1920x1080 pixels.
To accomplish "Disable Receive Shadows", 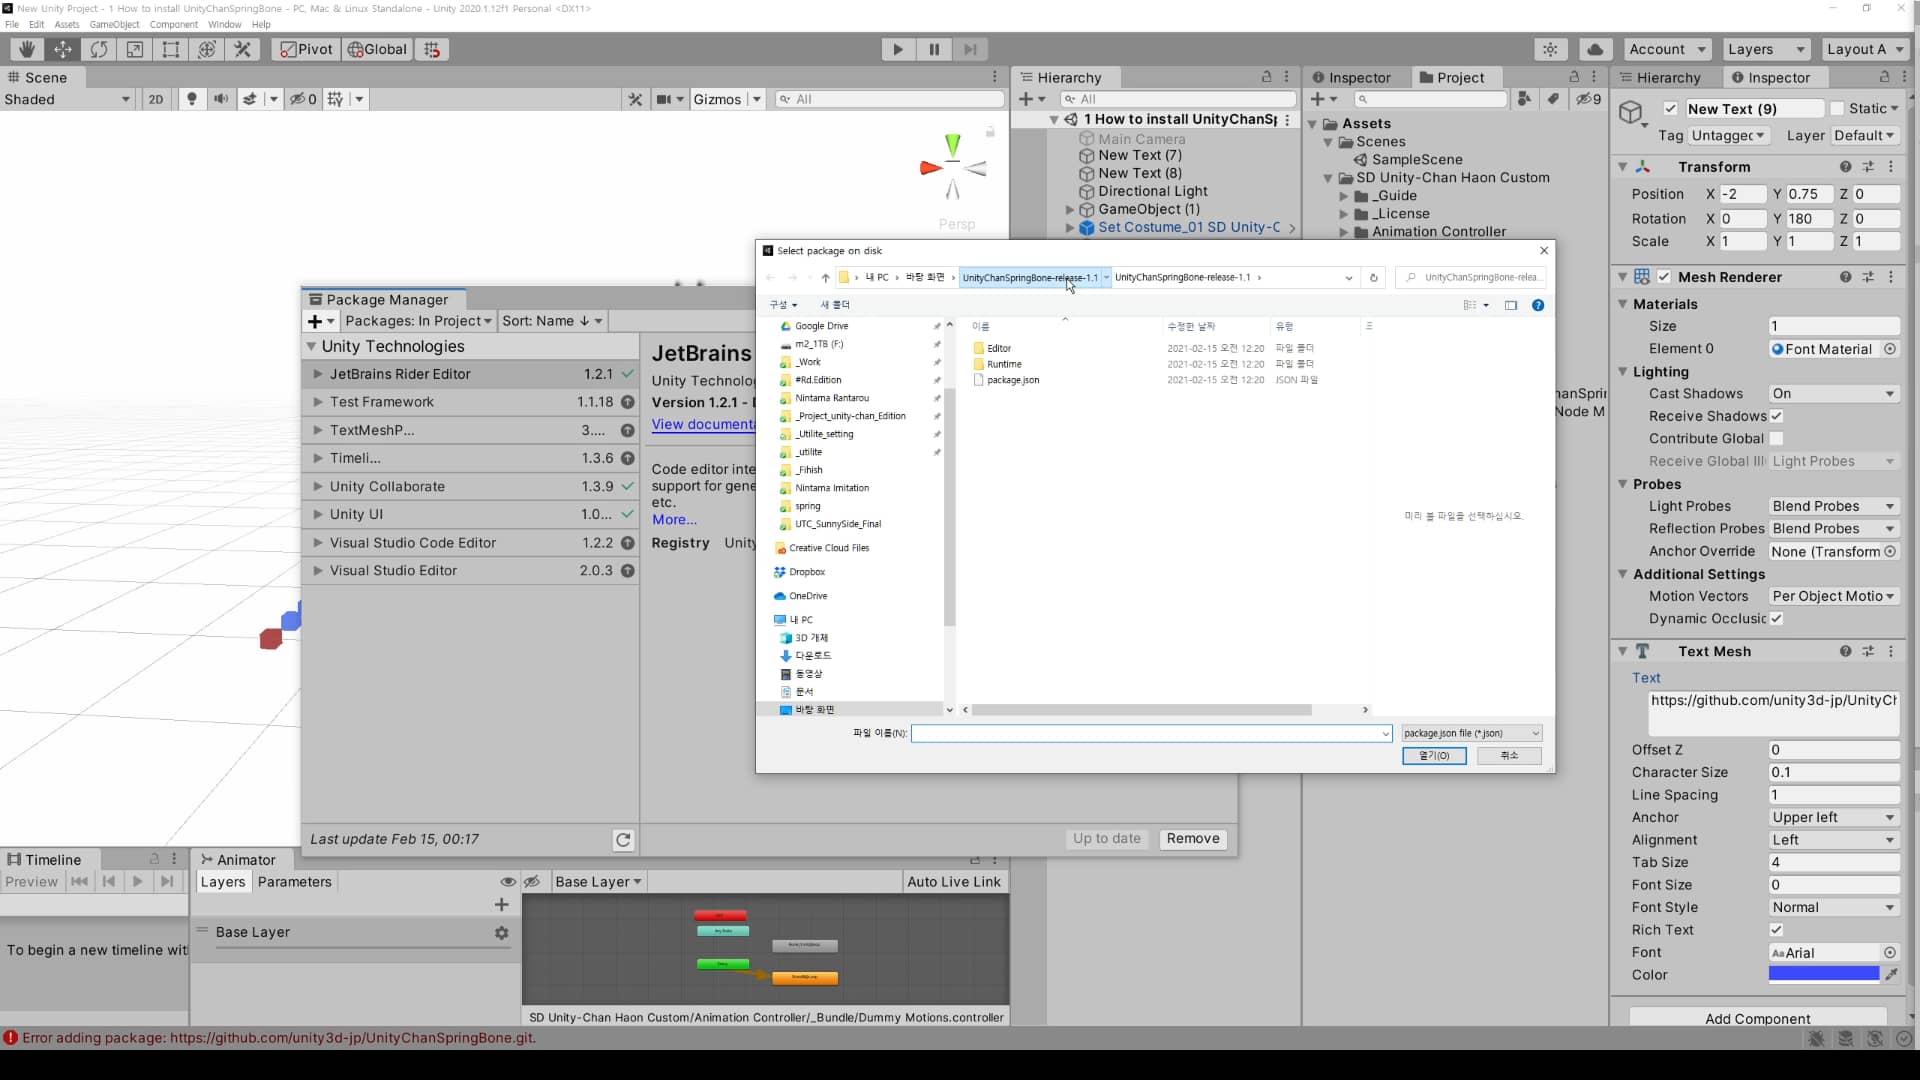I will [1777, 416].
